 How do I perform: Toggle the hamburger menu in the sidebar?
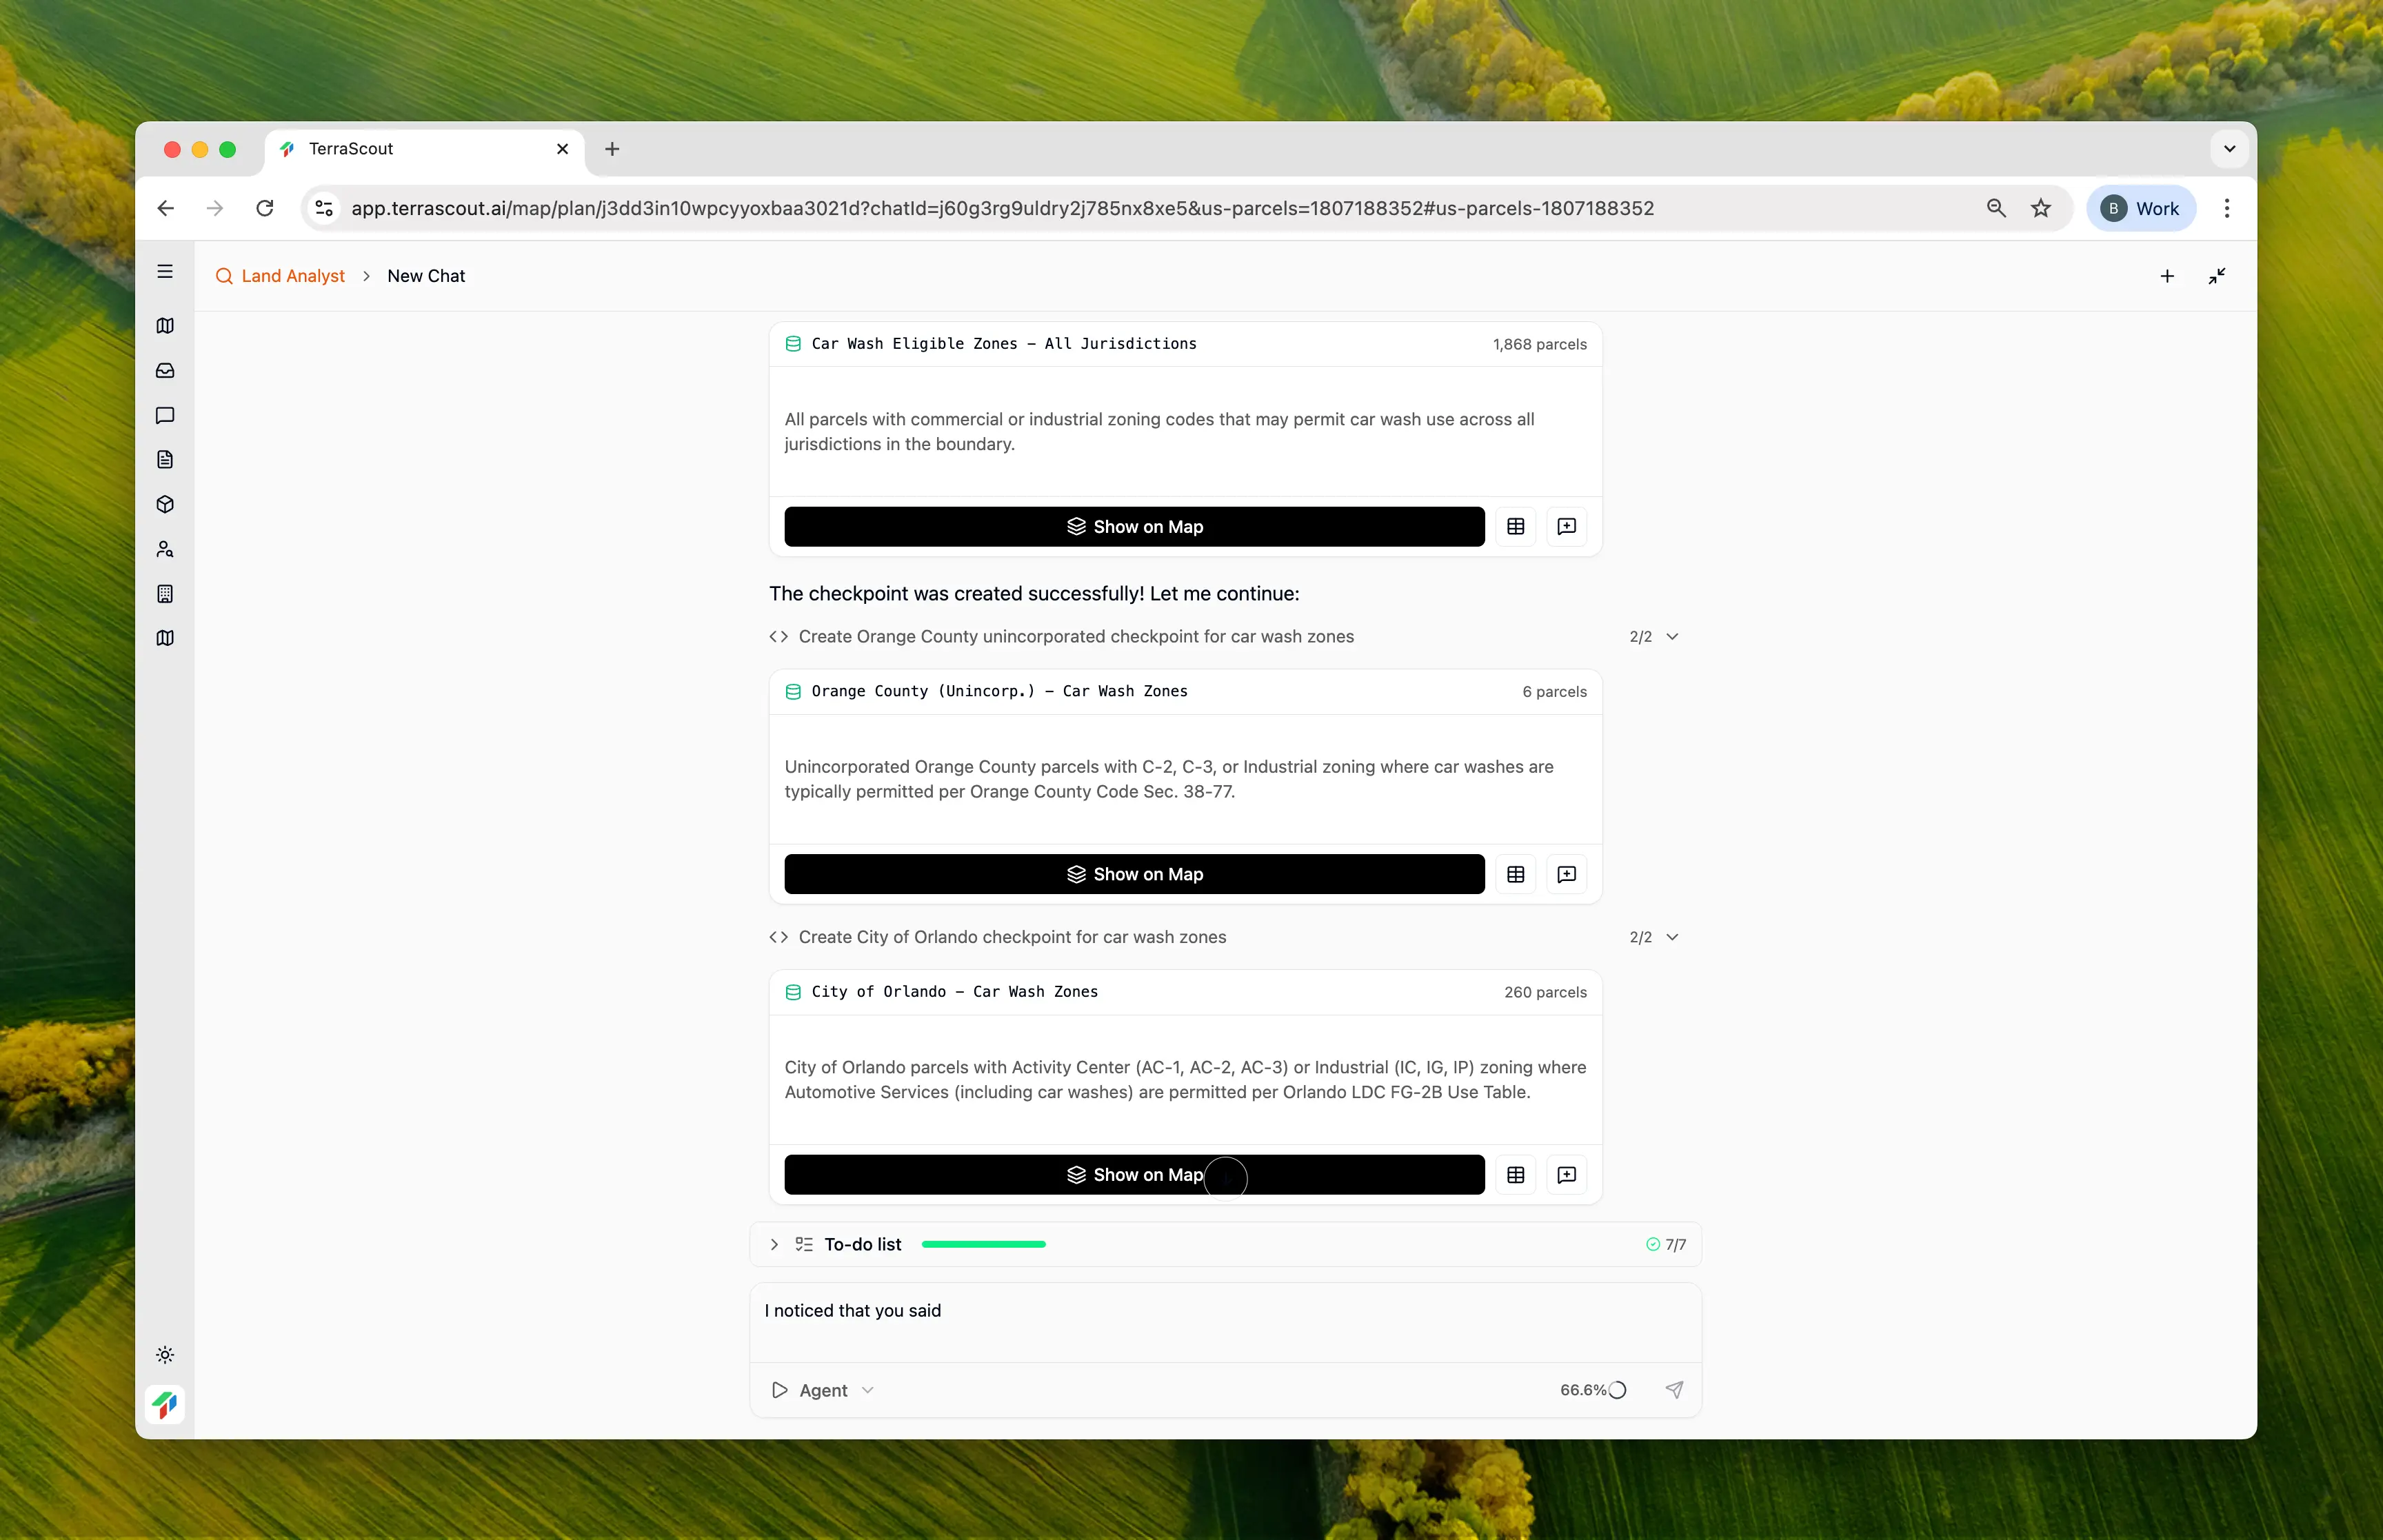165,272
